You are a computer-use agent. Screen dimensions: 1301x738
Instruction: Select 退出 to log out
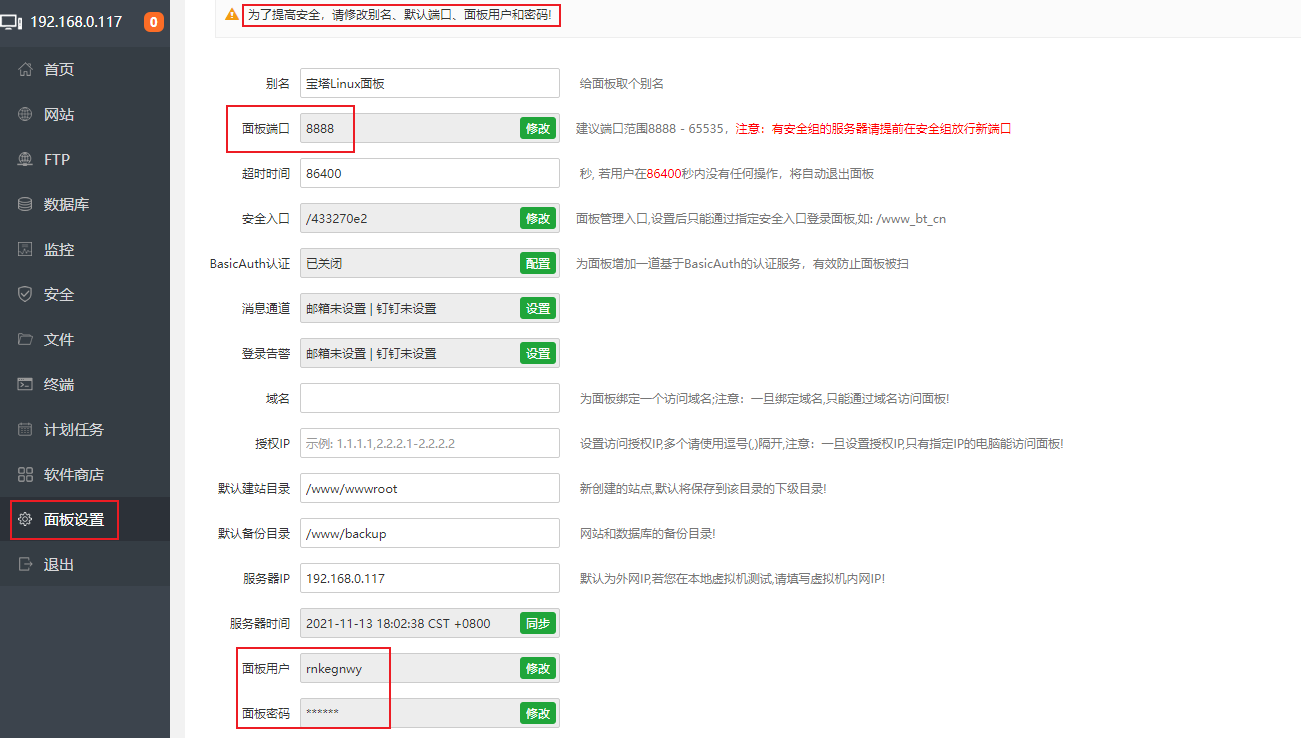(x=58, y=565)
